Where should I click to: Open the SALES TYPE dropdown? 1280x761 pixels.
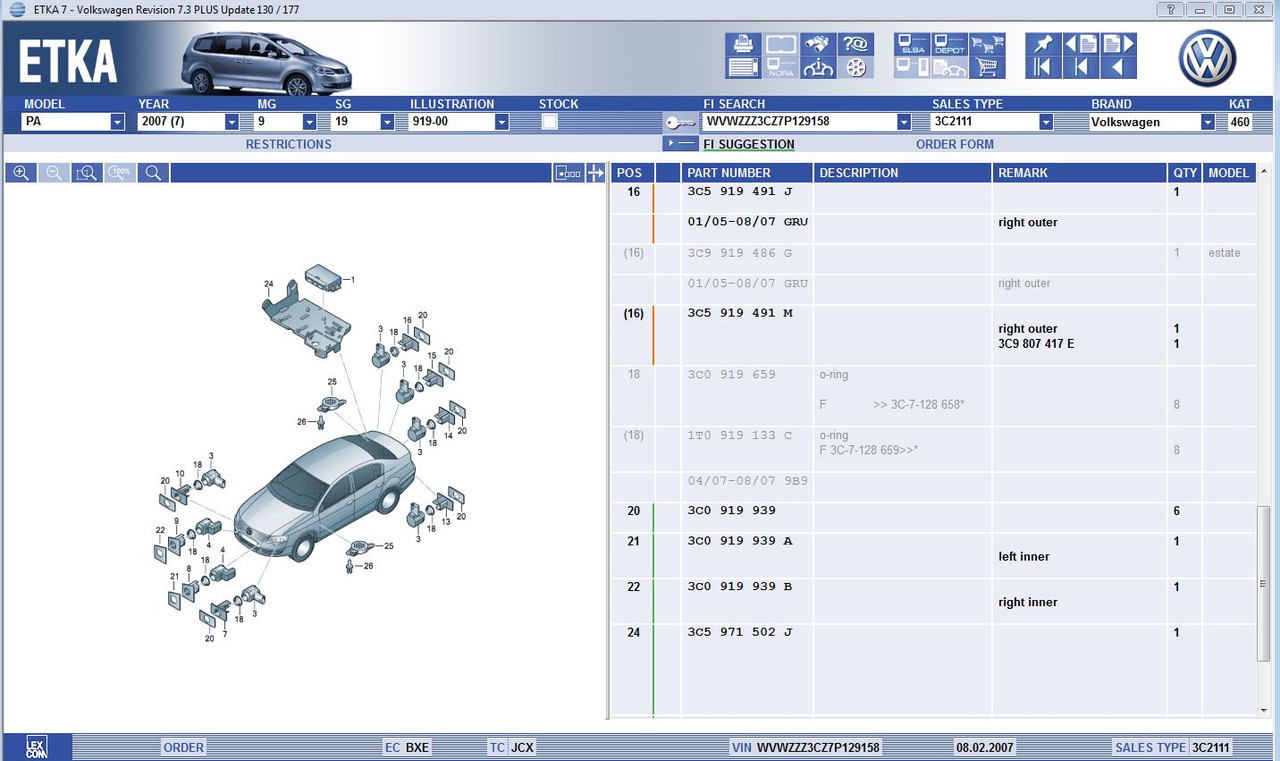(x=1046, y=122)
